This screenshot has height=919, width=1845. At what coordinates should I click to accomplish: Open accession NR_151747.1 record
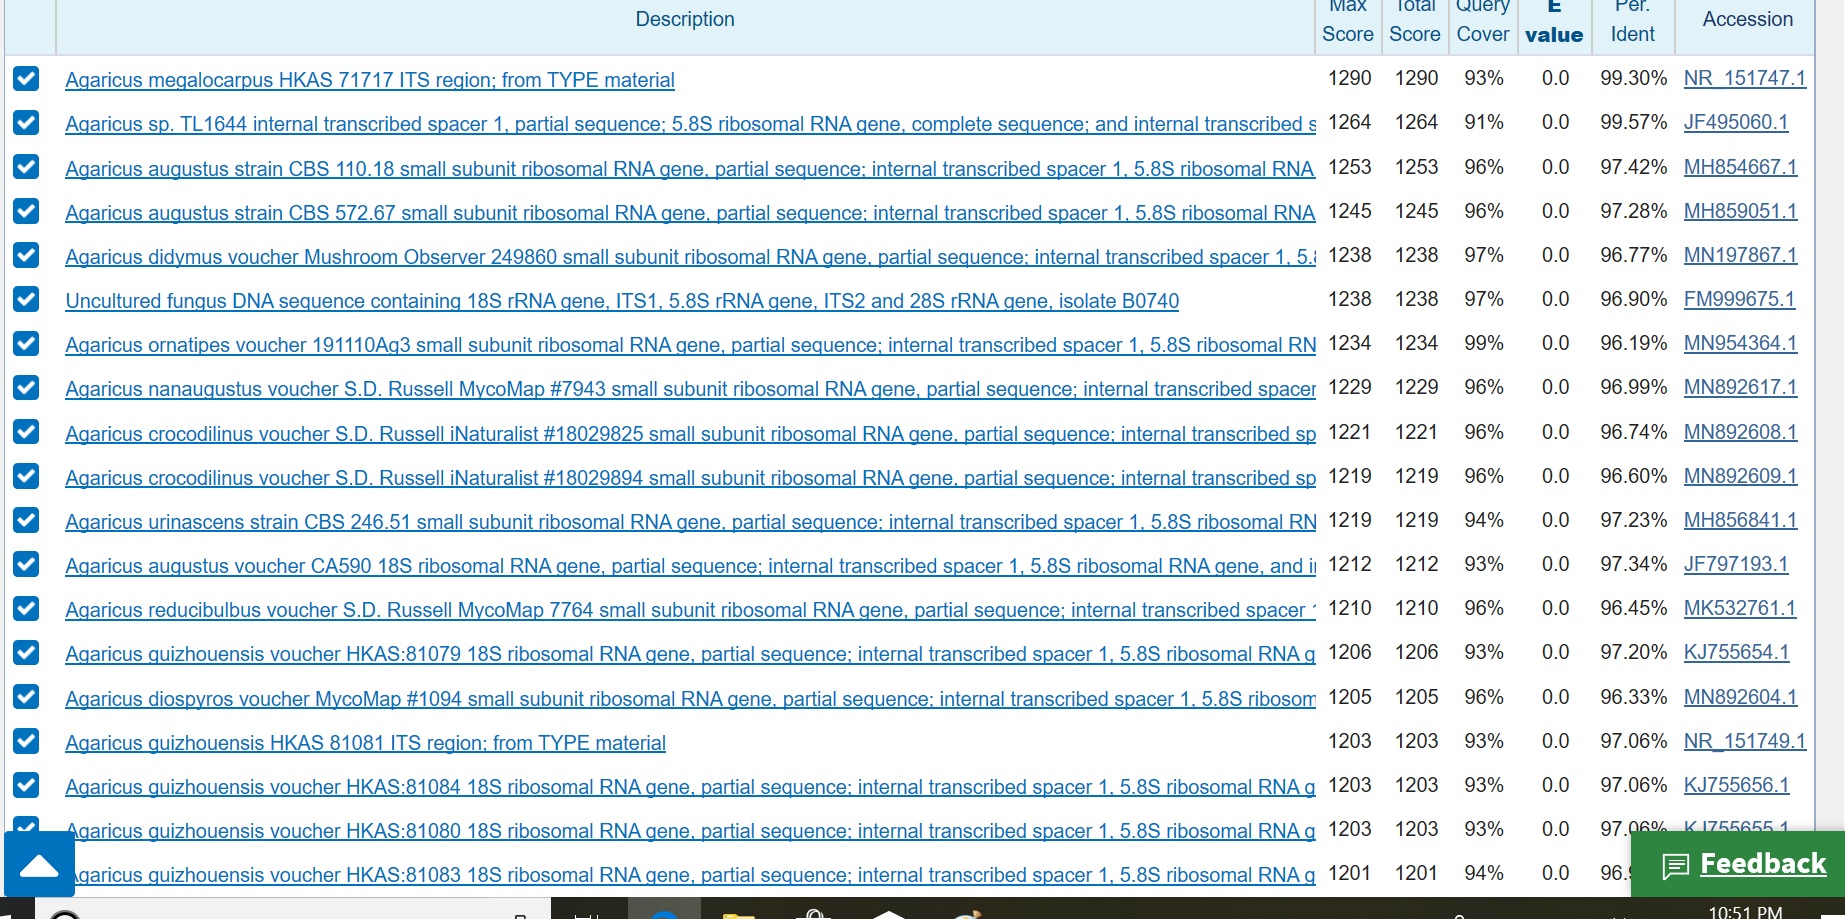[x=1744, y=78]
